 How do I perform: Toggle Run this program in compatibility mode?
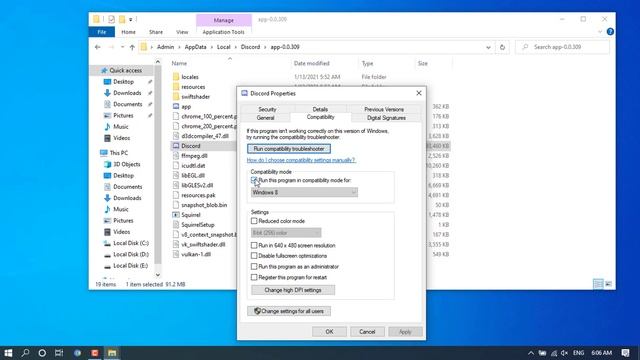click(254, 180)
